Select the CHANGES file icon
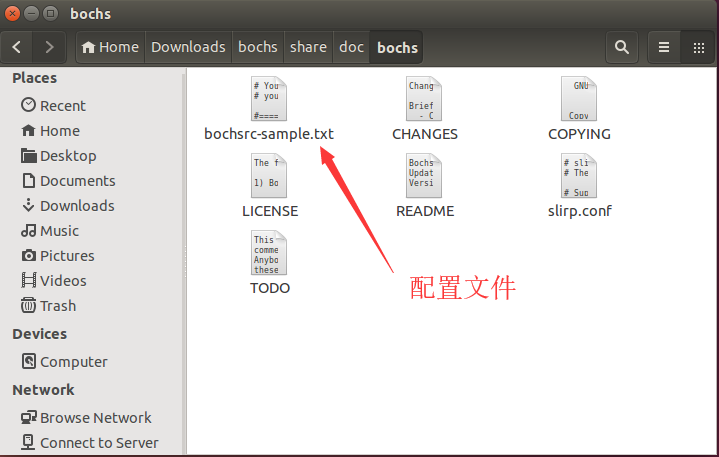 [424, 99]
